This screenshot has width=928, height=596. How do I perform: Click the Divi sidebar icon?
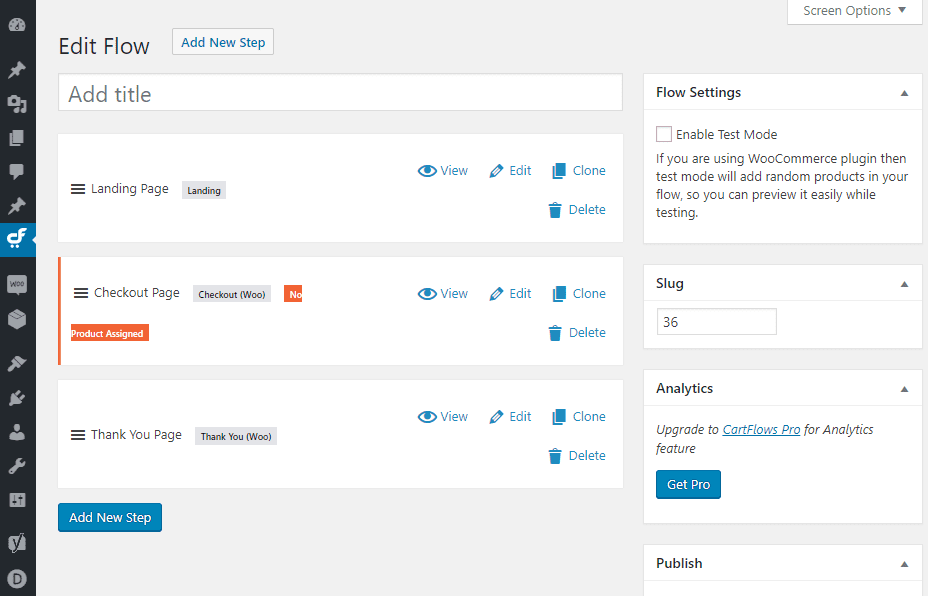click(x=17, y=577)
